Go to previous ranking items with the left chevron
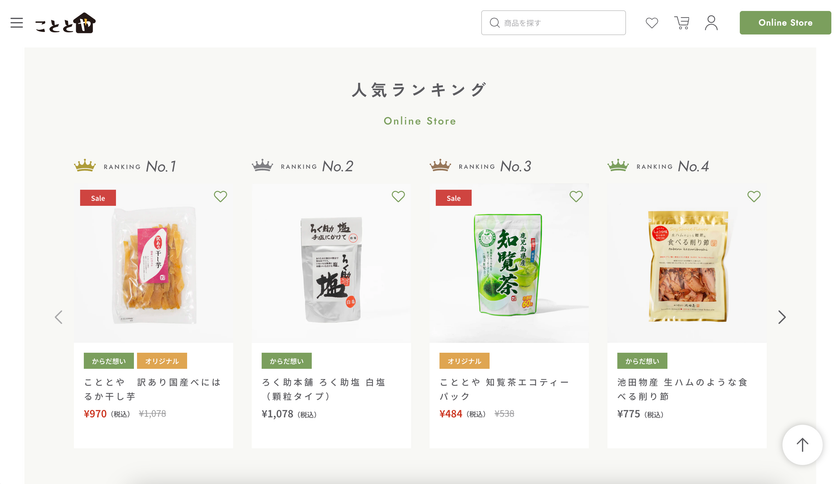The image size is (840, 484). (x=58, y=317)
